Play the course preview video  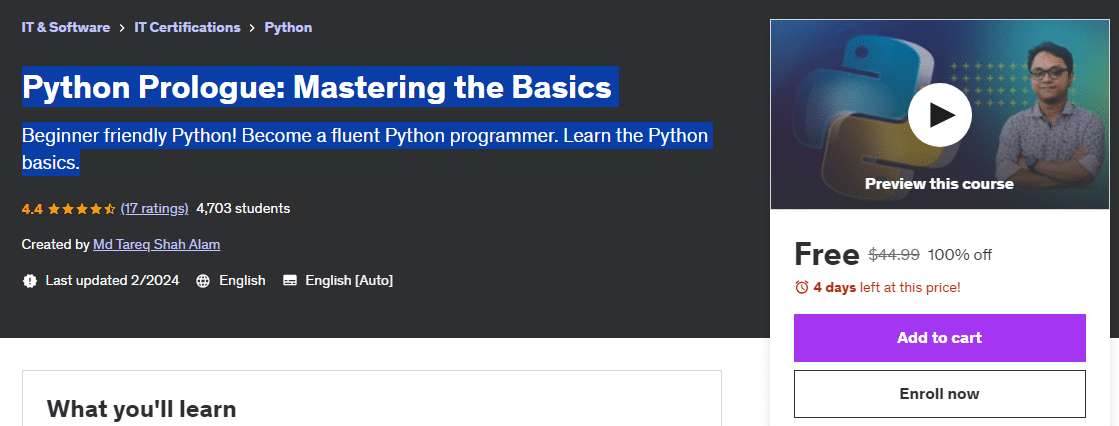939,114
